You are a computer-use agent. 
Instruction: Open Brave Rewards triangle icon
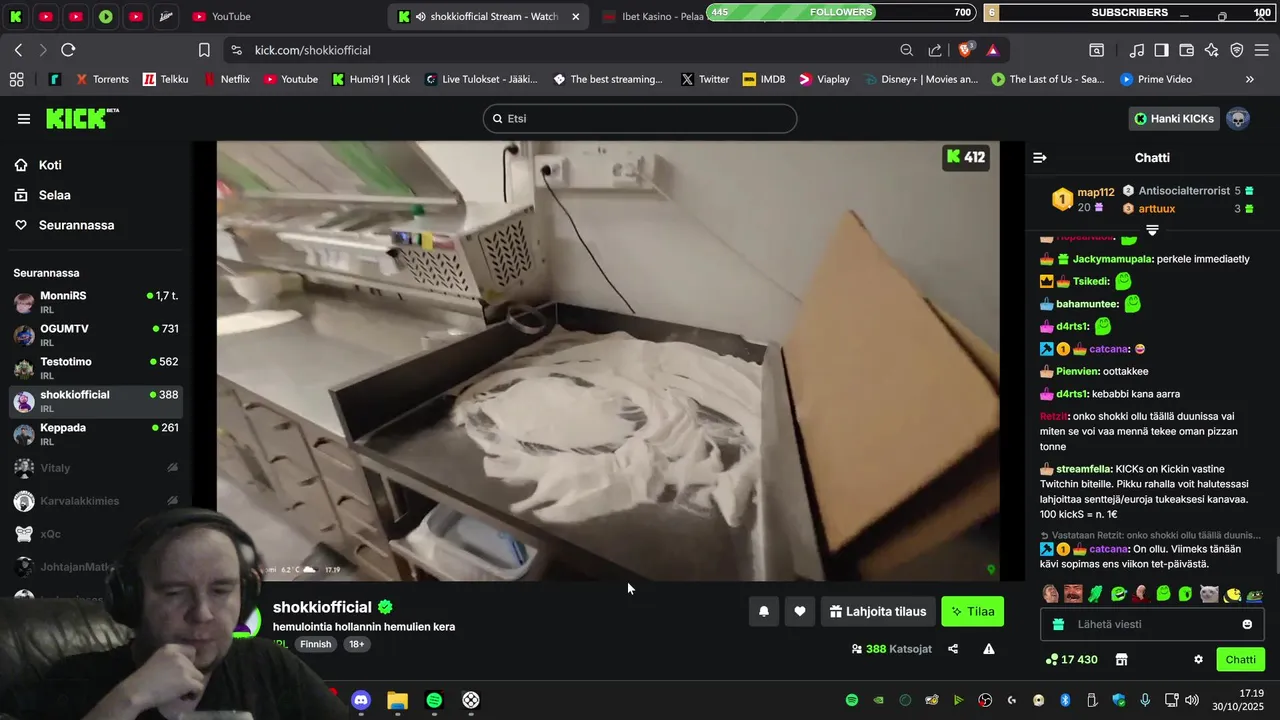993,50
